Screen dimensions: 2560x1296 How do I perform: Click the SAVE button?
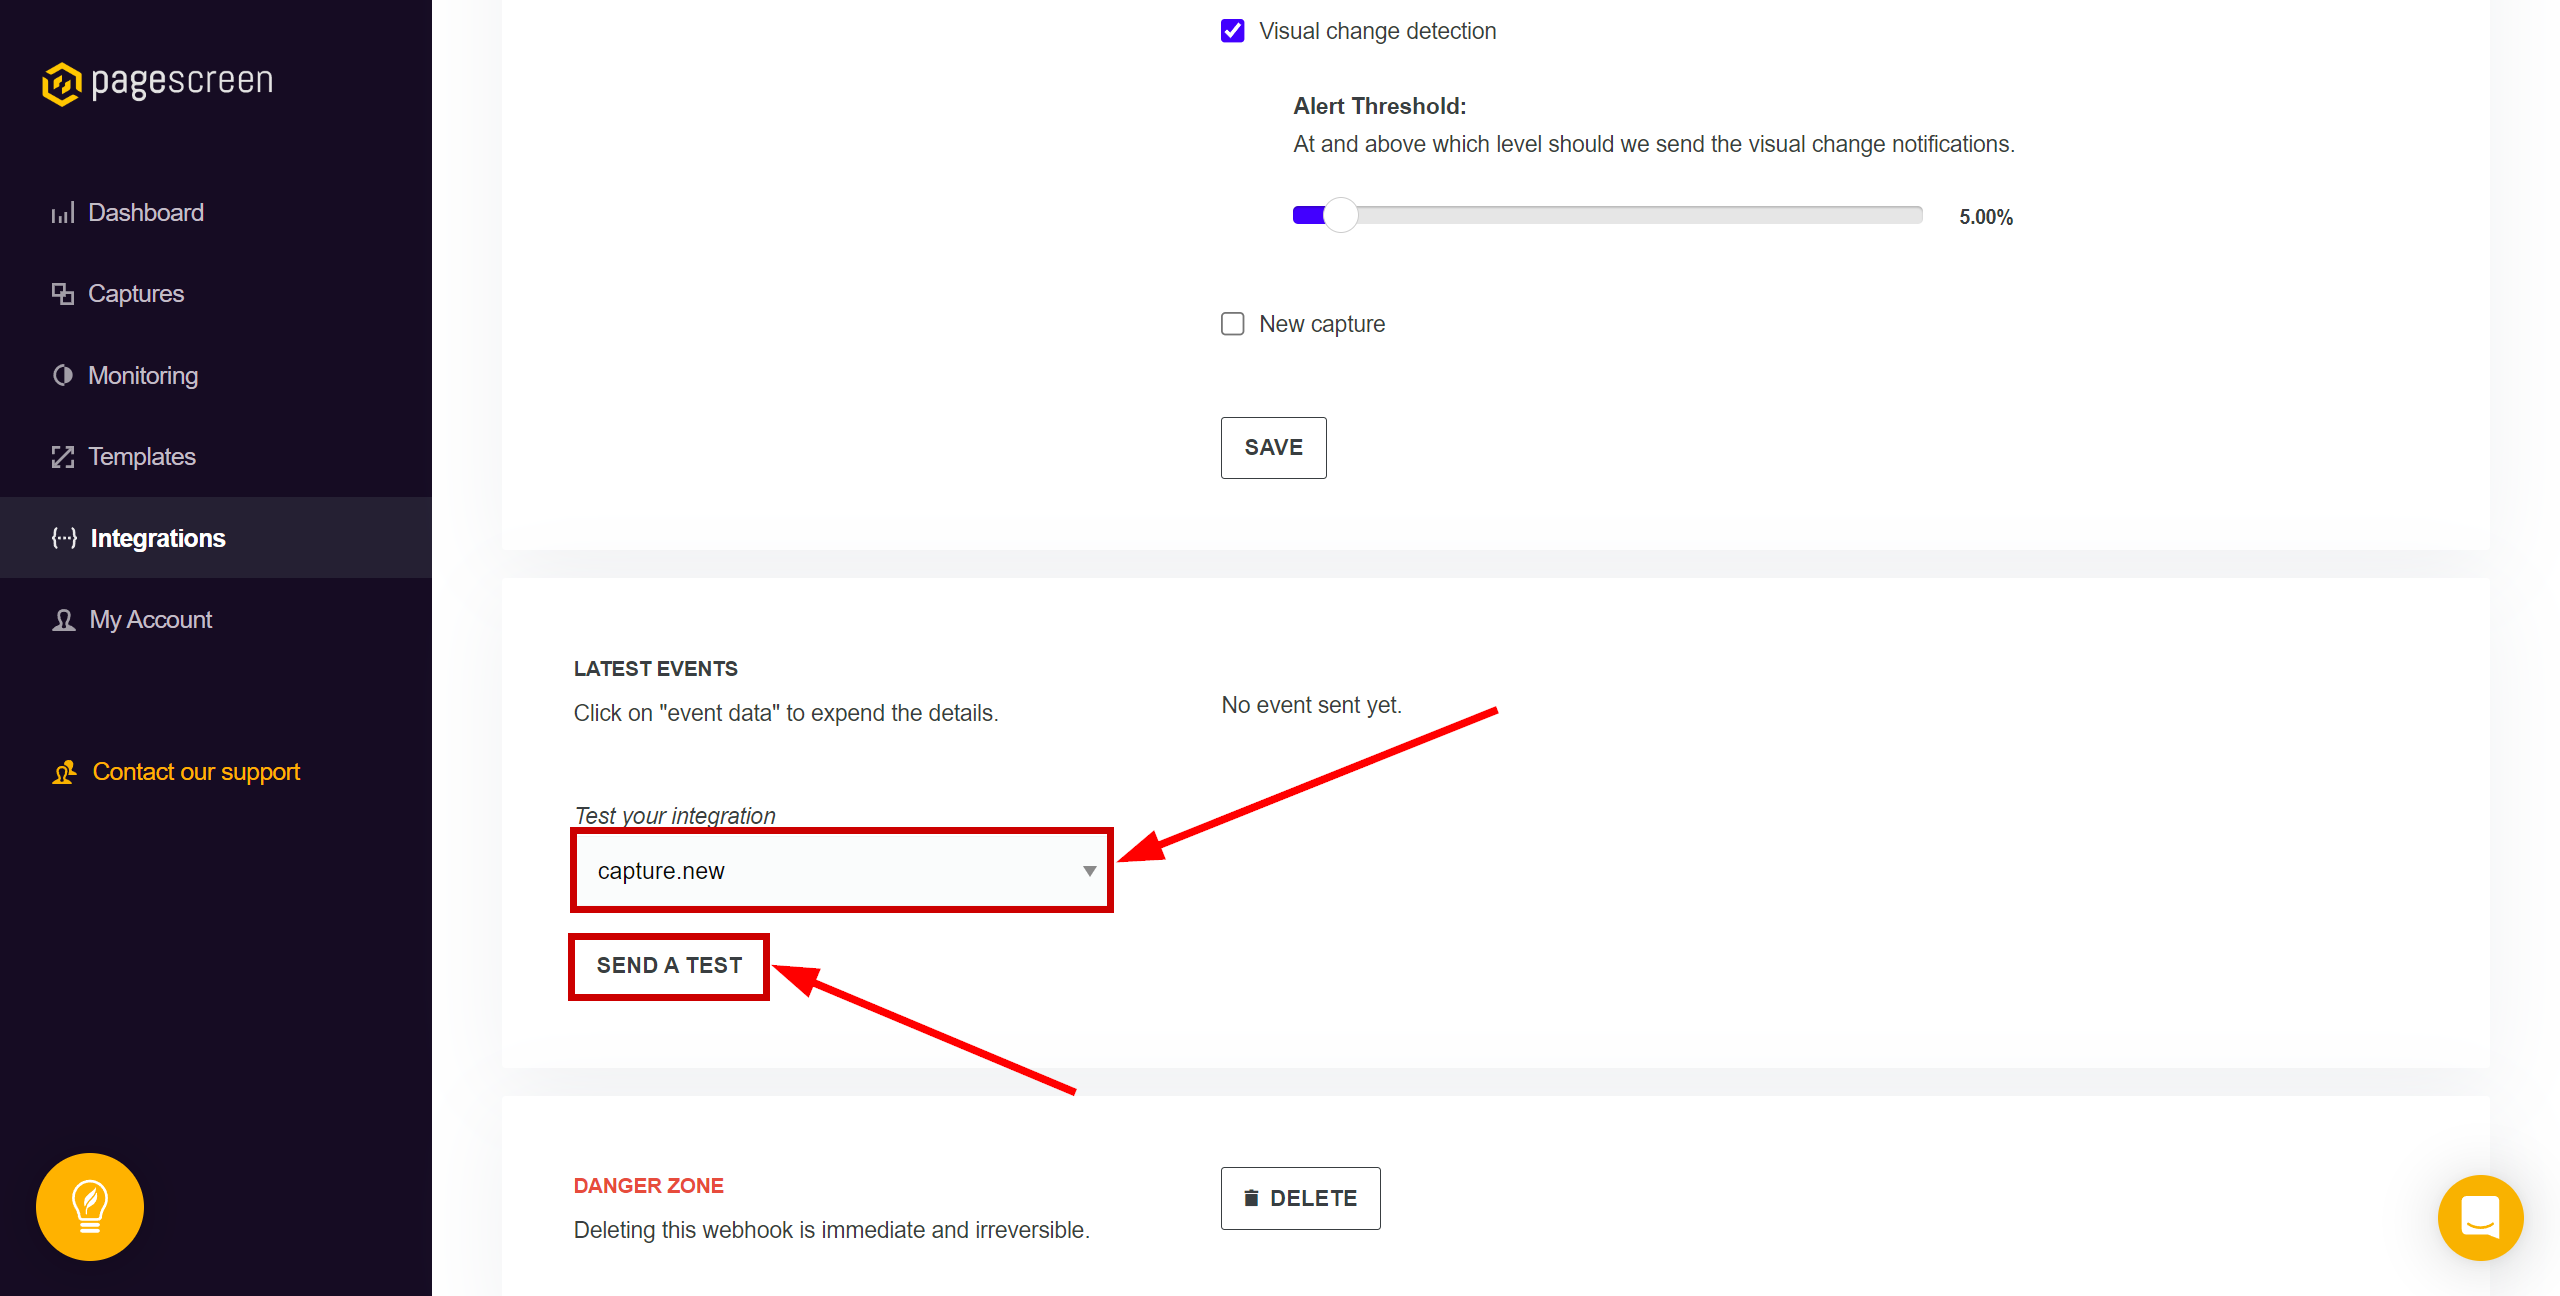tap(1273, 446)
